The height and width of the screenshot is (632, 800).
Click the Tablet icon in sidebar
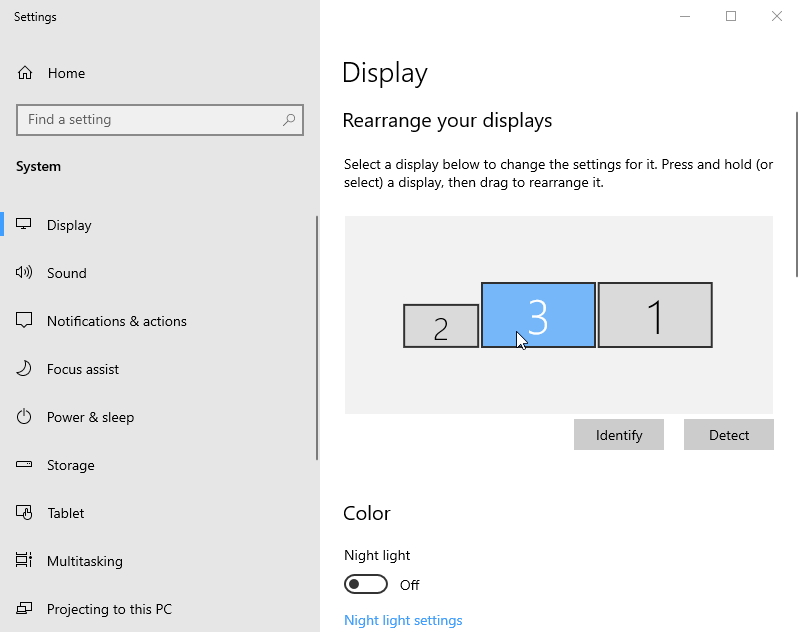point(25,513)
